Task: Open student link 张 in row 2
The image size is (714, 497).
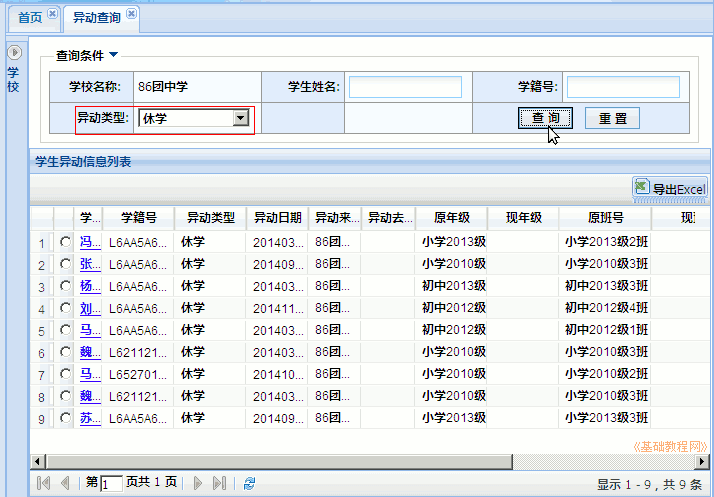Action: point(90,264)
